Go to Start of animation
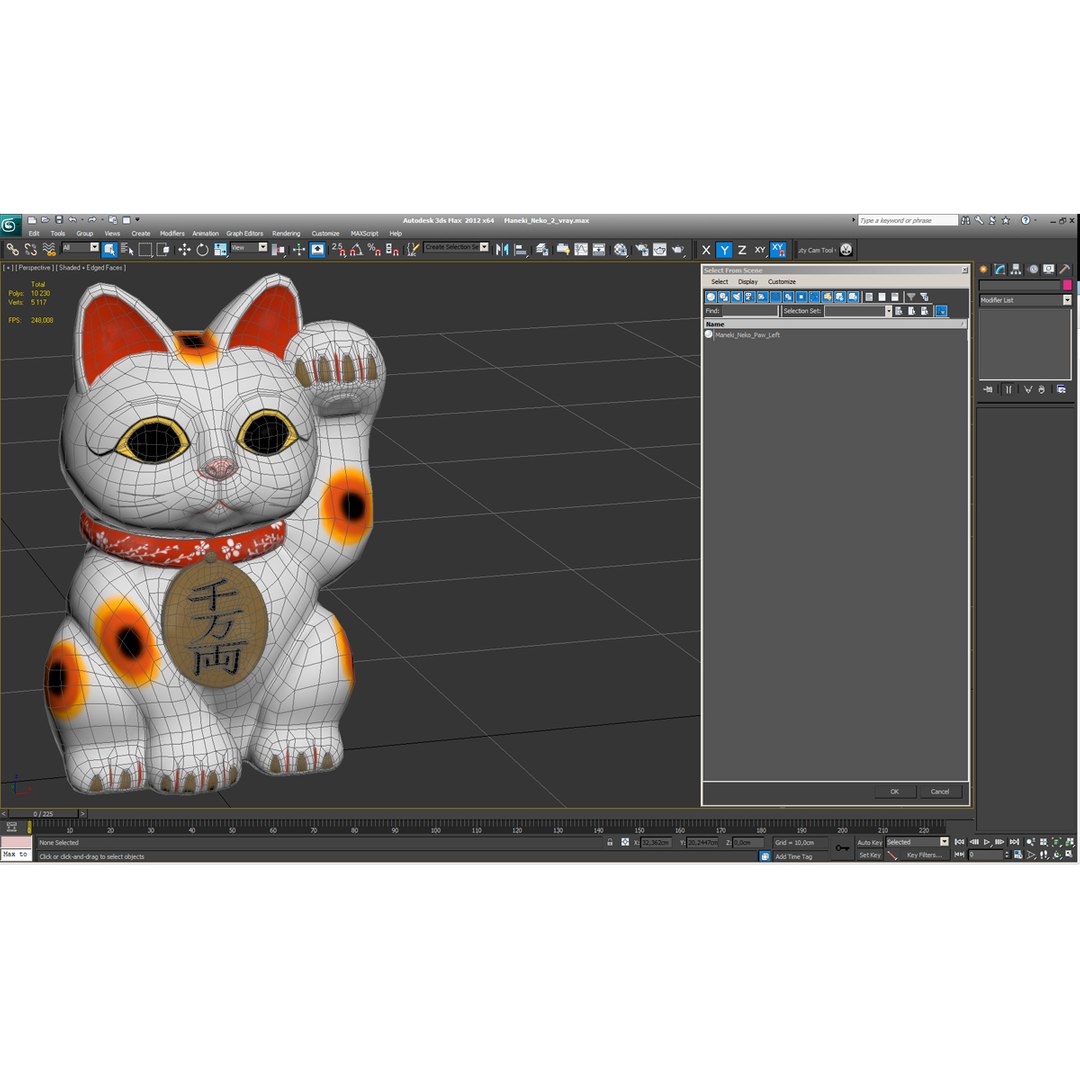The height and width of the screenshot is (1080, 1080). 959,842
